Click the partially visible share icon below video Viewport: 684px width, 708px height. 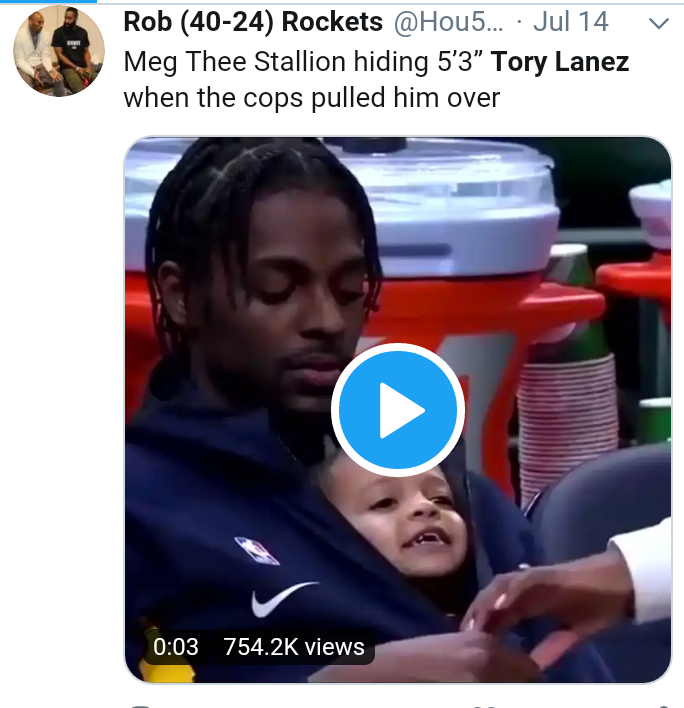coord(661,705)
